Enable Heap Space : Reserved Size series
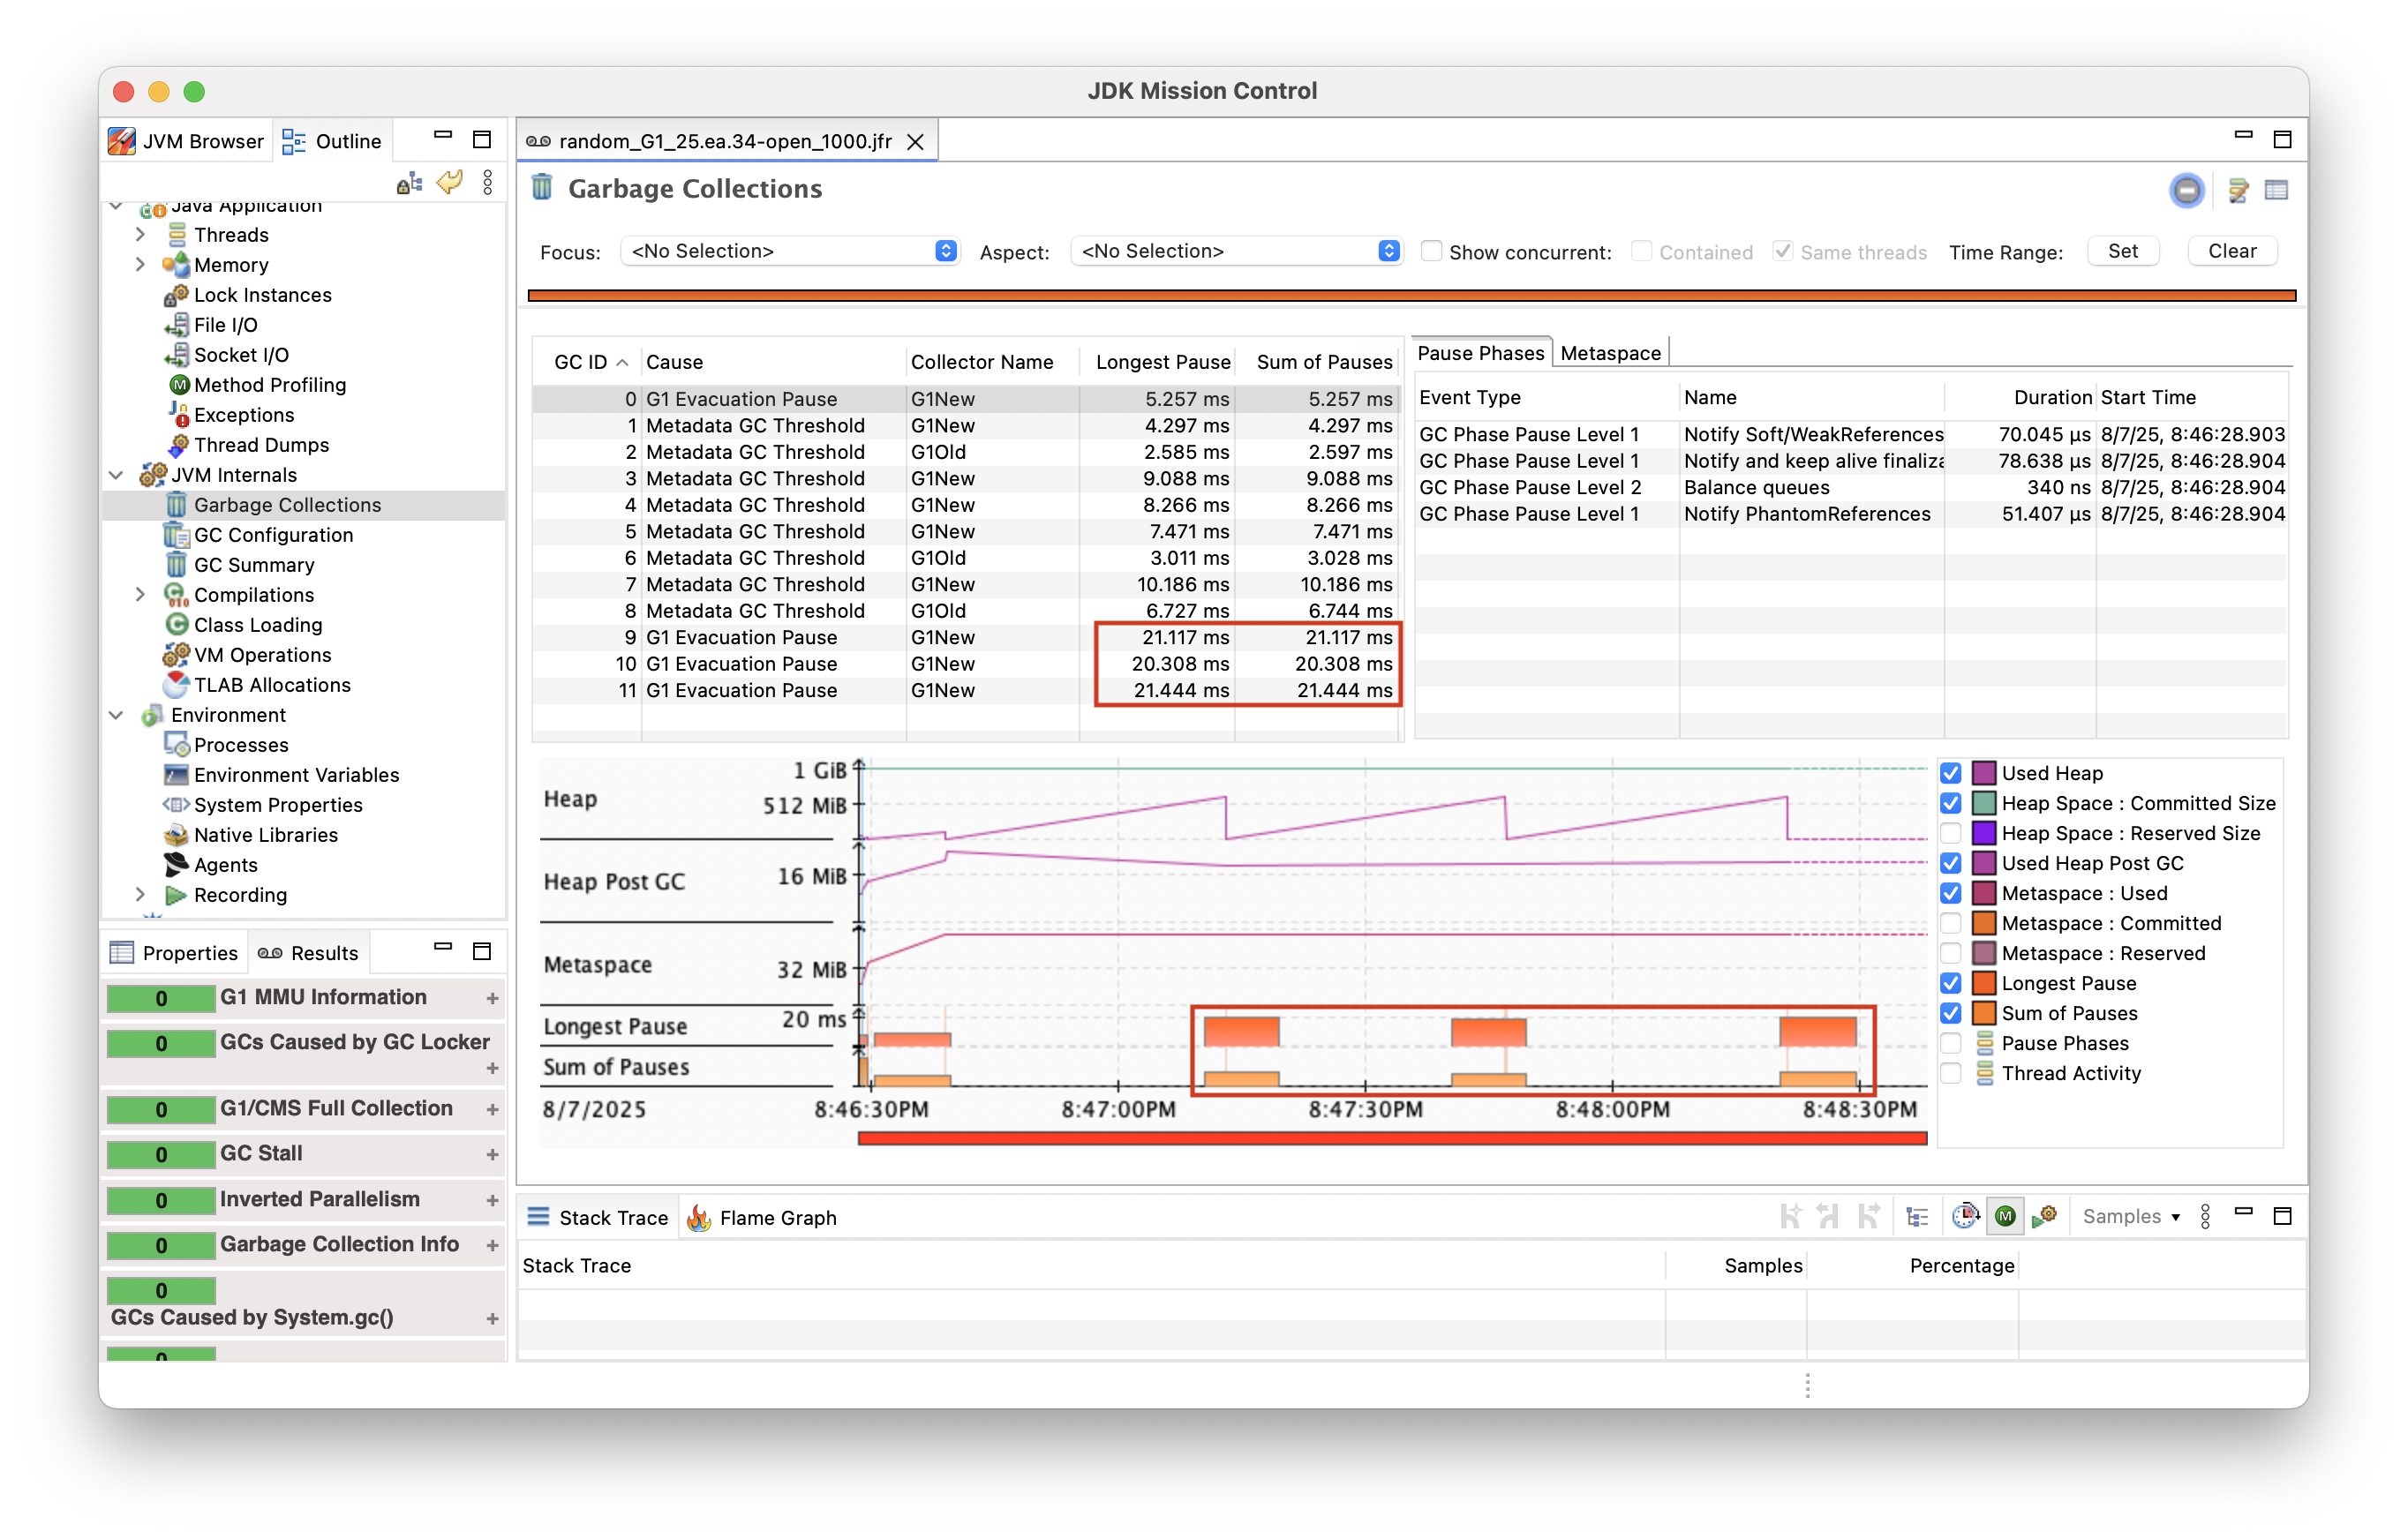The image size is (2408, 1539). point(1950,833)
